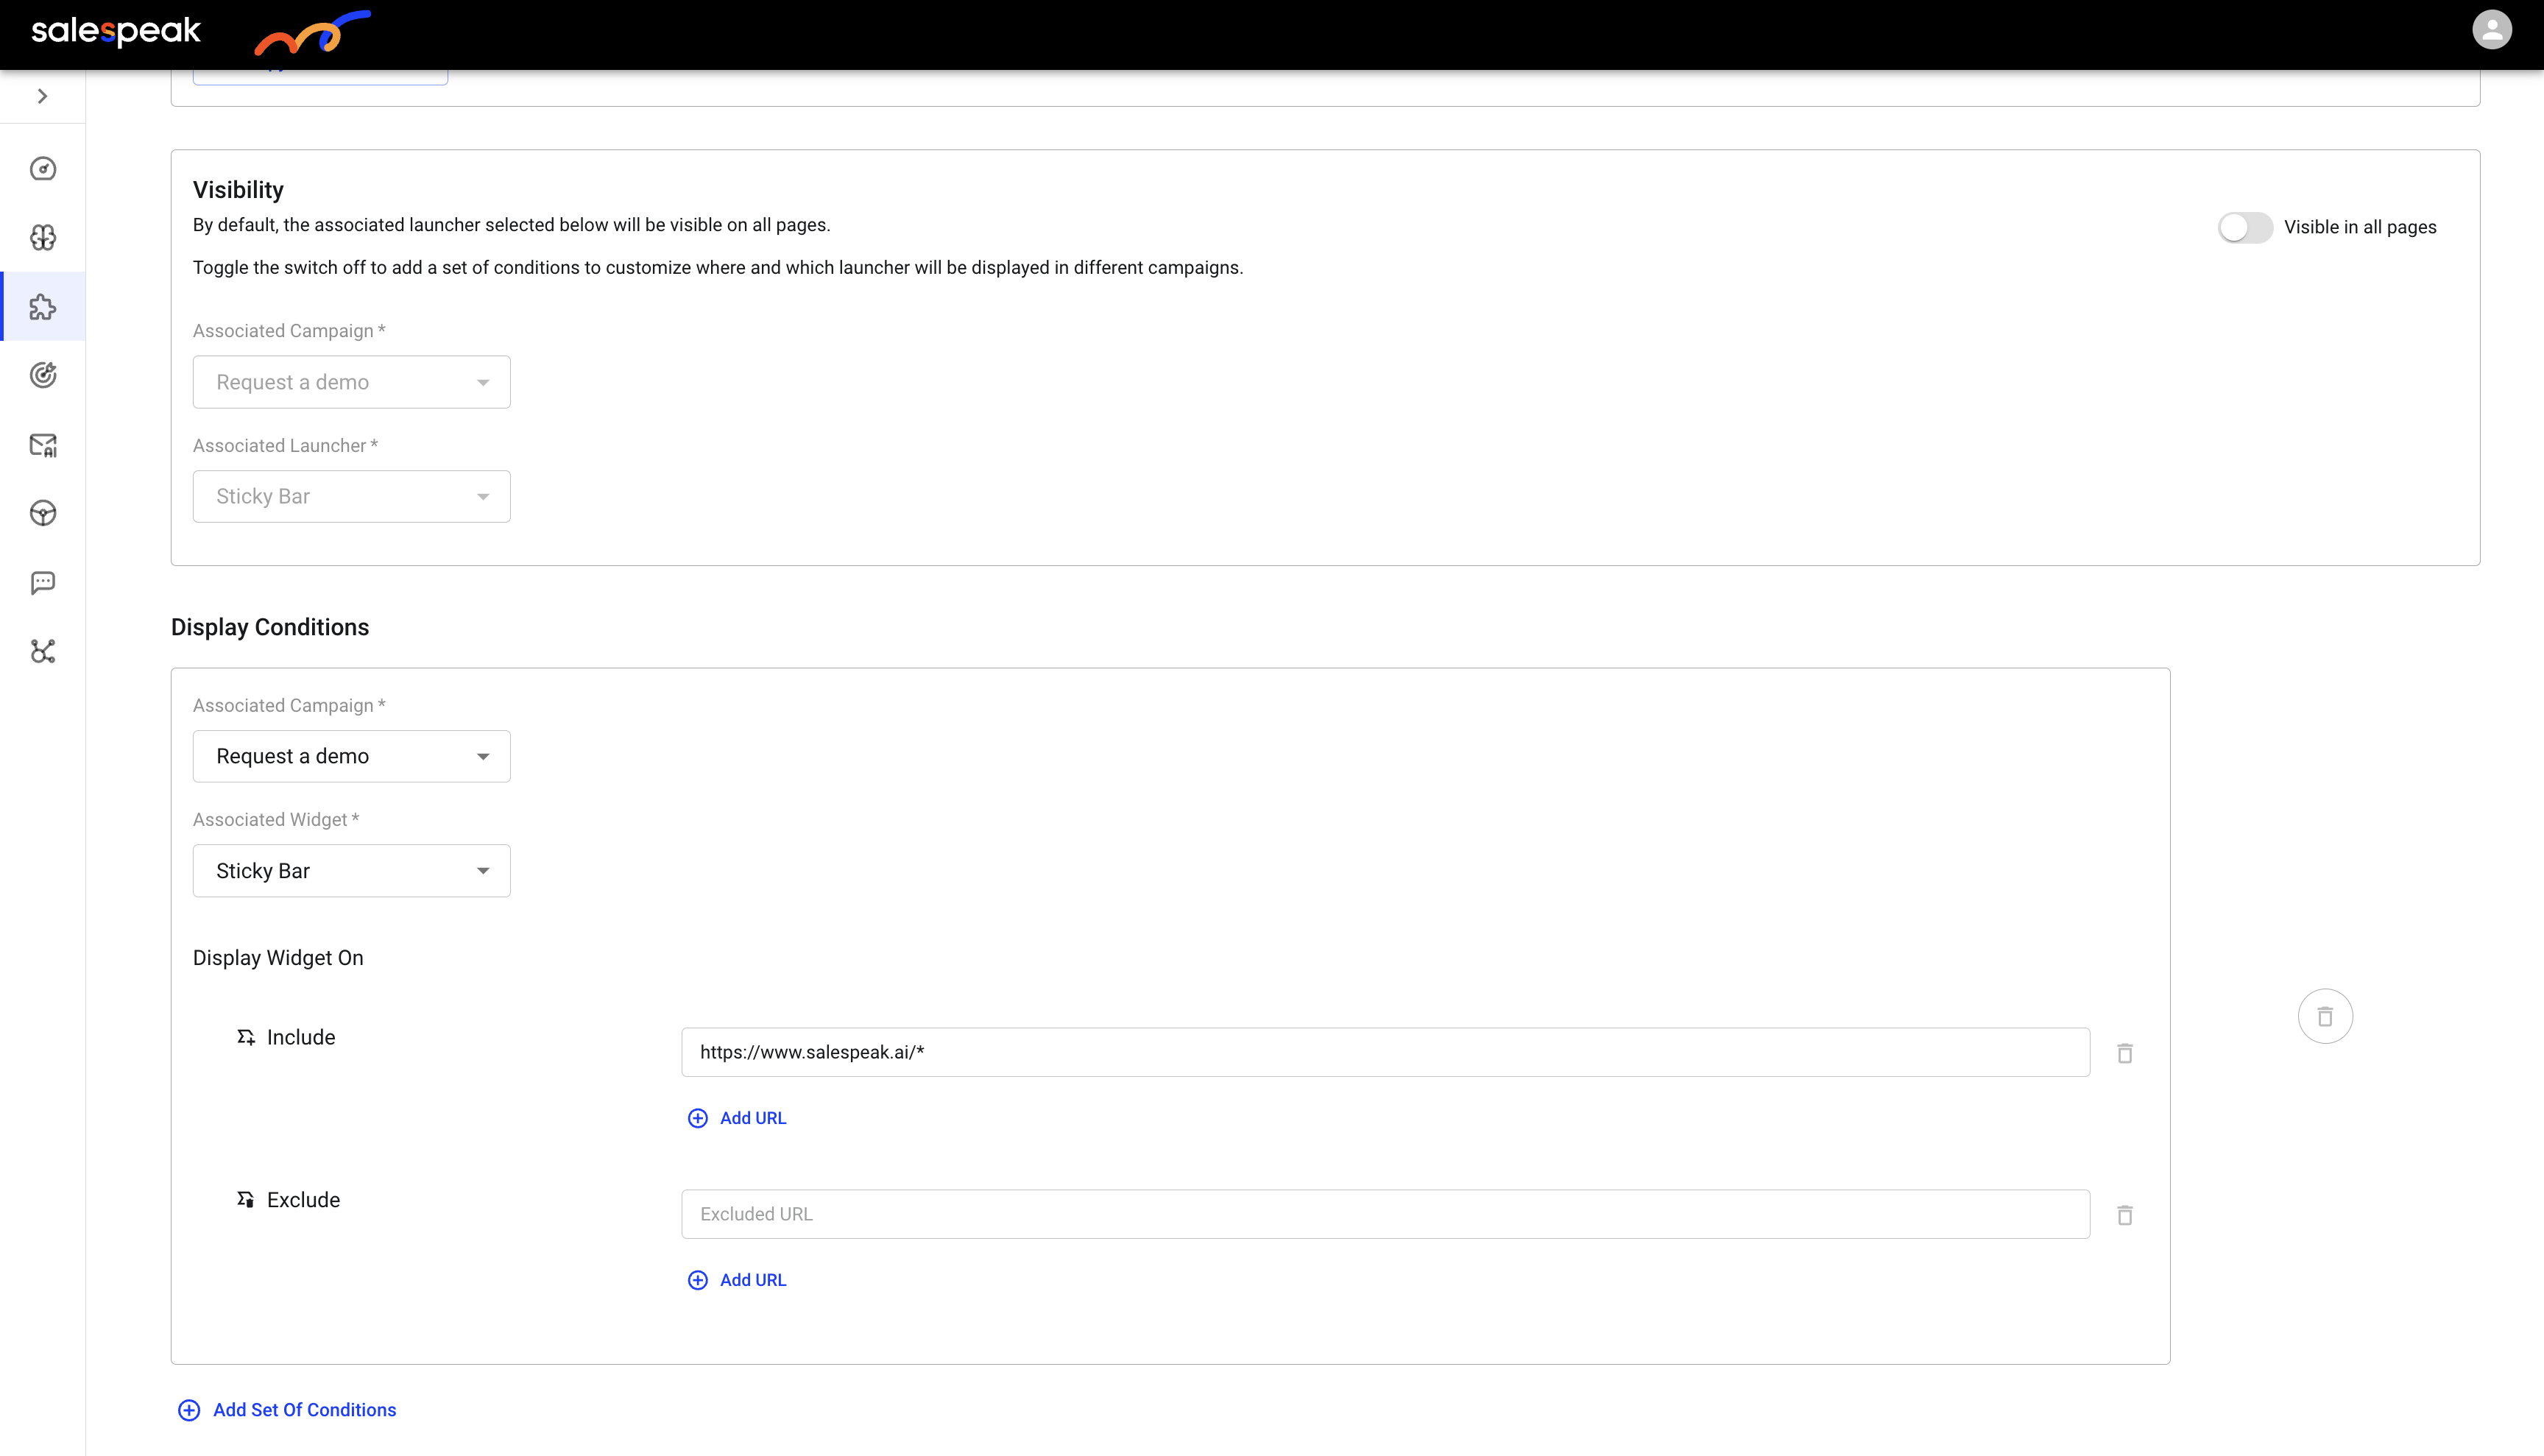This screenshot has height=1456, width=2544.
Task: Toggle the Visible in all pages switch
Action: tap(2245, 227)
